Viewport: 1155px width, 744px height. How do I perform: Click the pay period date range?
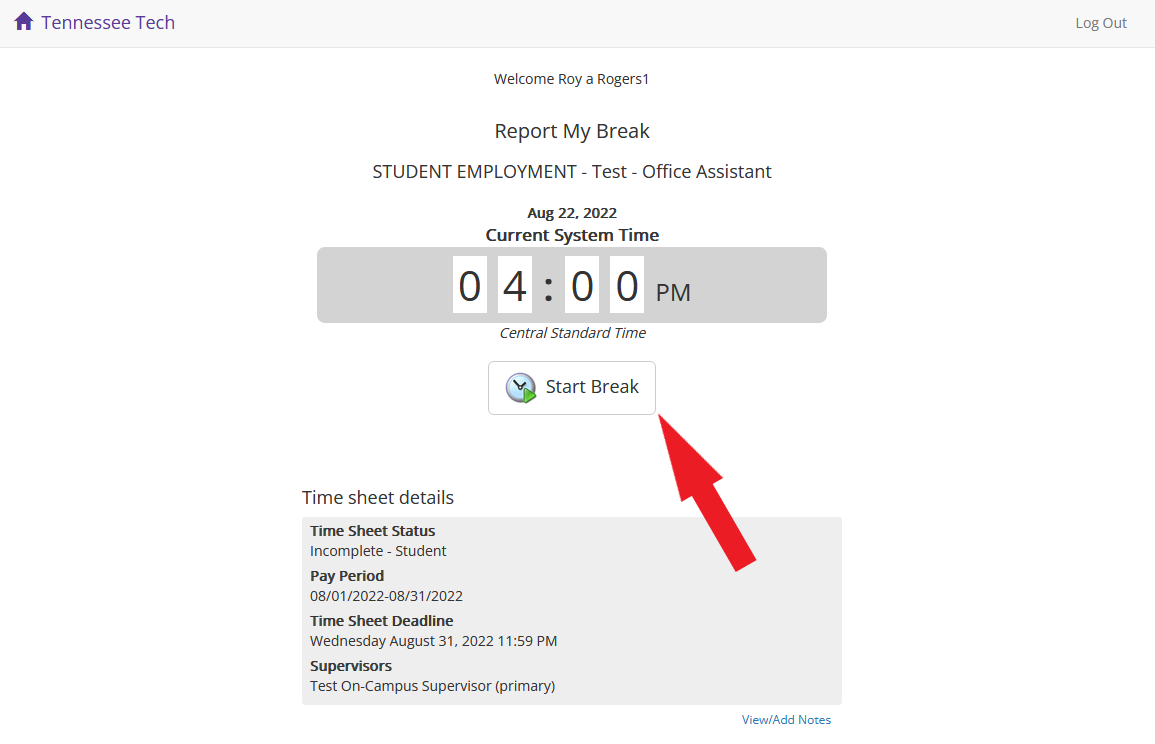386,596
